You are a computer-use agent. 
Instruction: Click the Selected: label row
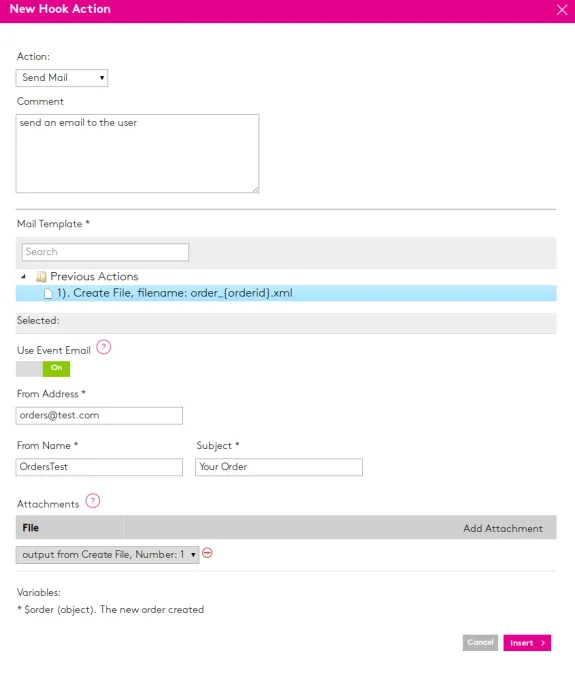click(x=286, y=323)
